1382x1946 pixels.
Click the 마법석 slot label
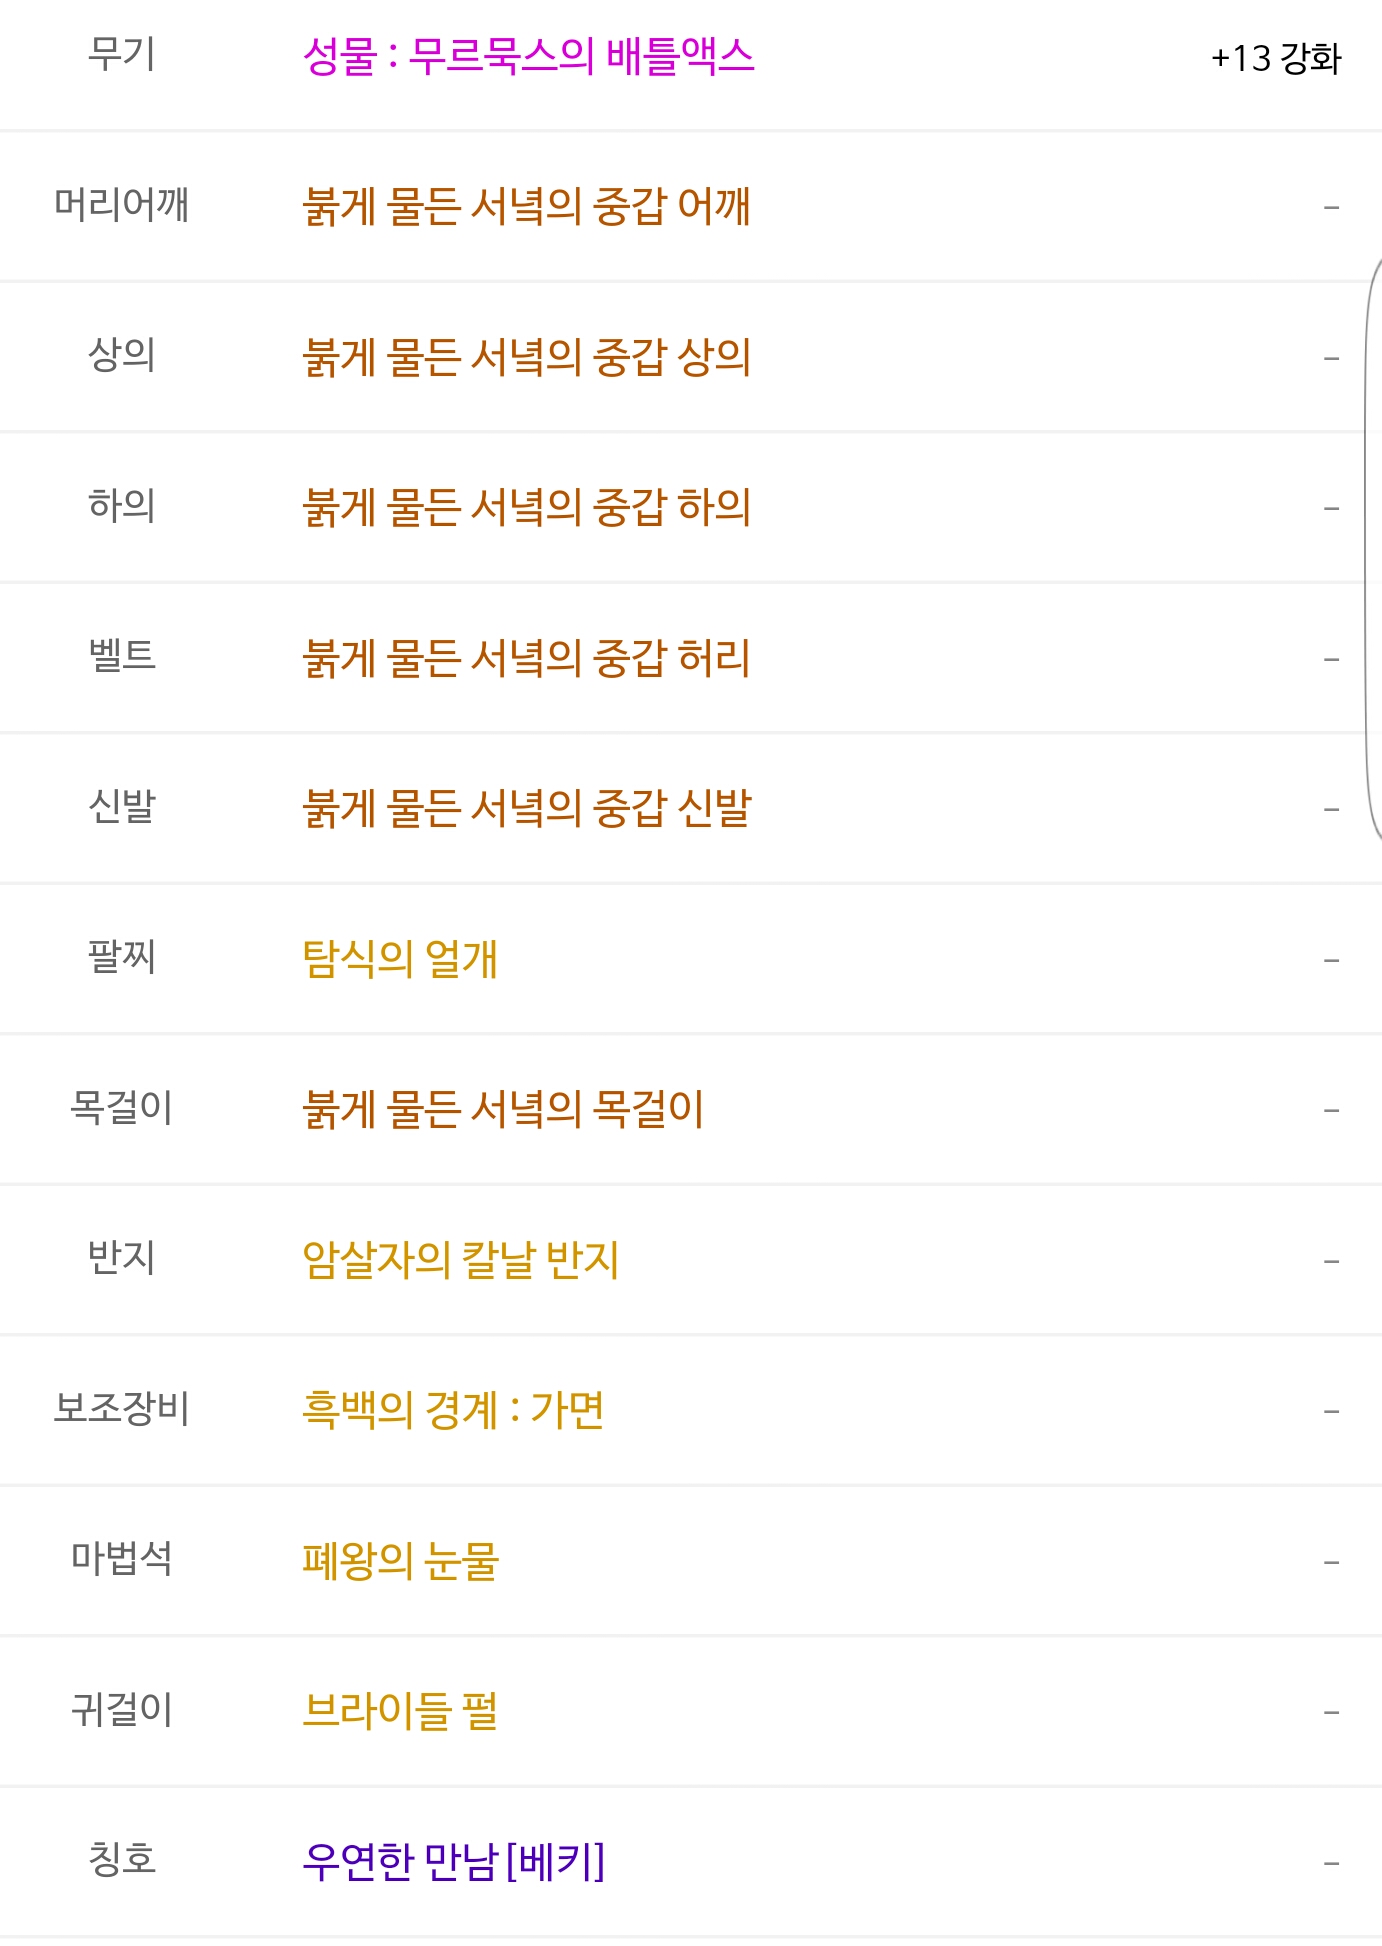click(x=122, y=1558)
